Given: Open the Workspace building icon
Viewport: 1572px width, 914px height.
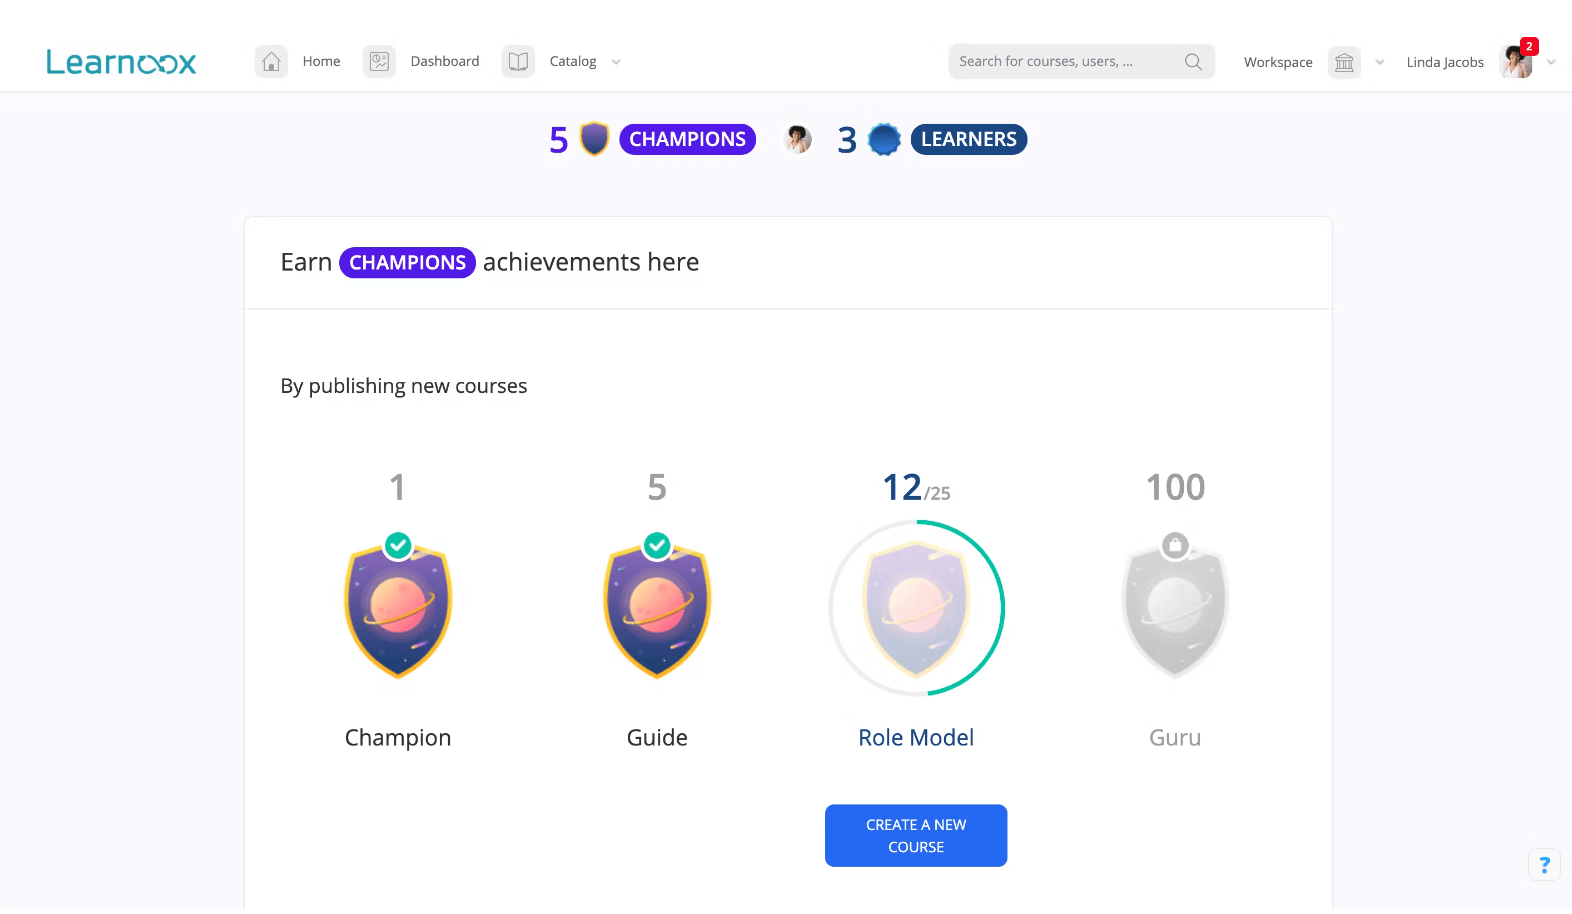Looking at the screenshot, I should click(x=1344, y=62).
